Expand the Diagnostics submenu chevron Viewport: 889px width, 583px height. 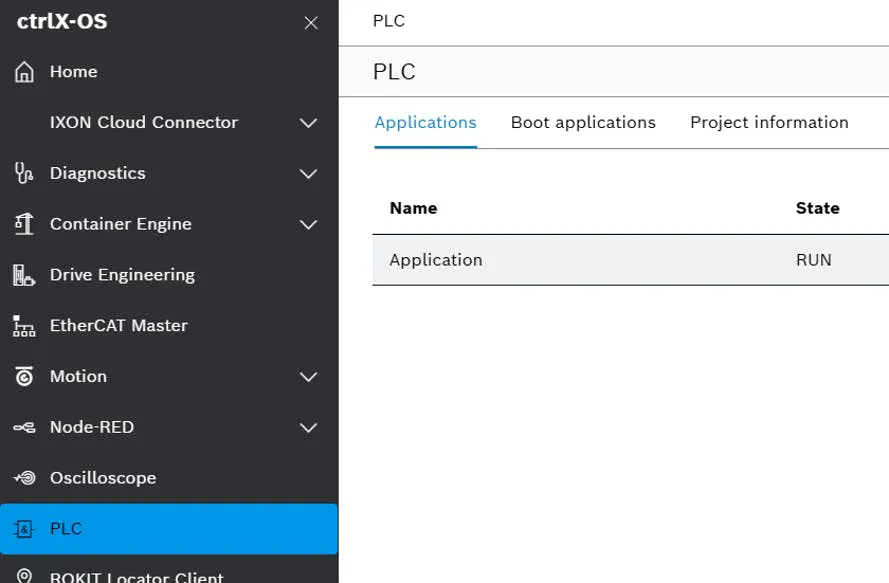(308, 174)
